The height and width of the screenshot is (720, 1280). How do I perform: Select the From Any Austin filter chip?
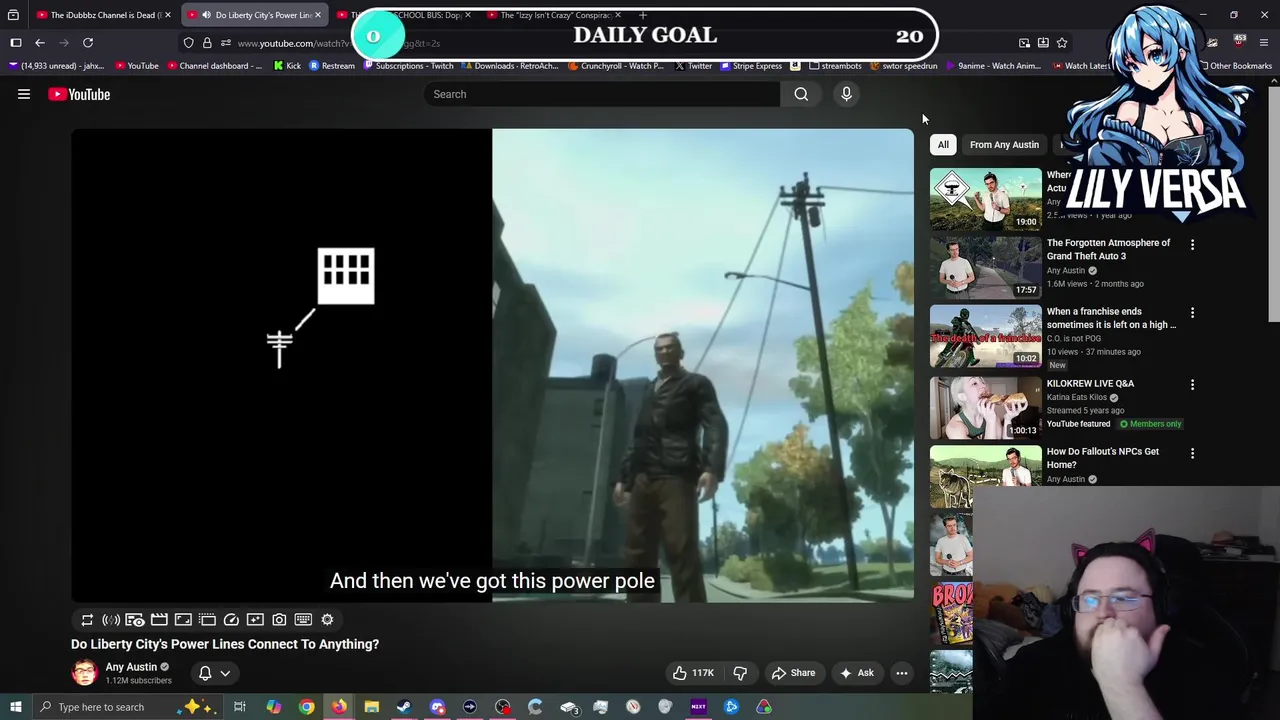[1004, 145]
